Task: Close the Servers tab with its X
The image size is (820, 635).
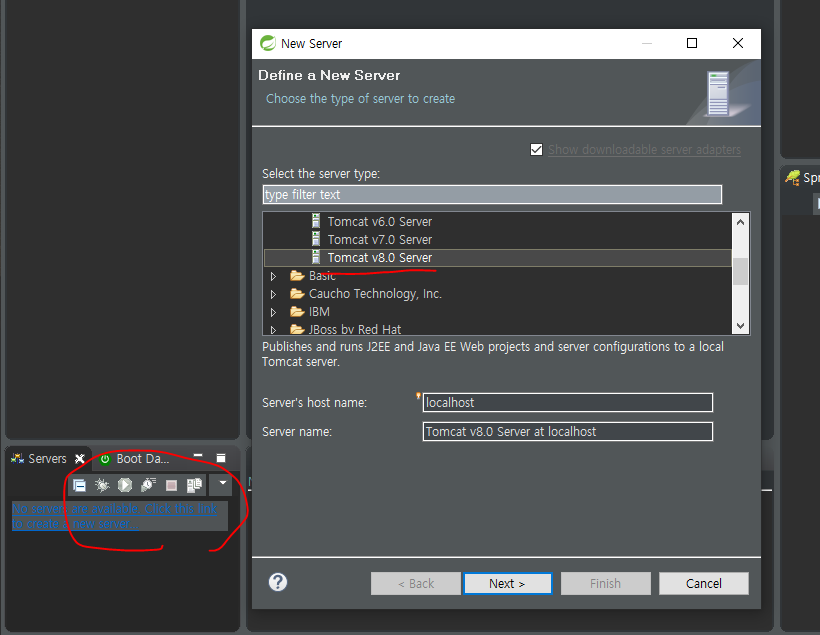Action: (x=79, y=459)
